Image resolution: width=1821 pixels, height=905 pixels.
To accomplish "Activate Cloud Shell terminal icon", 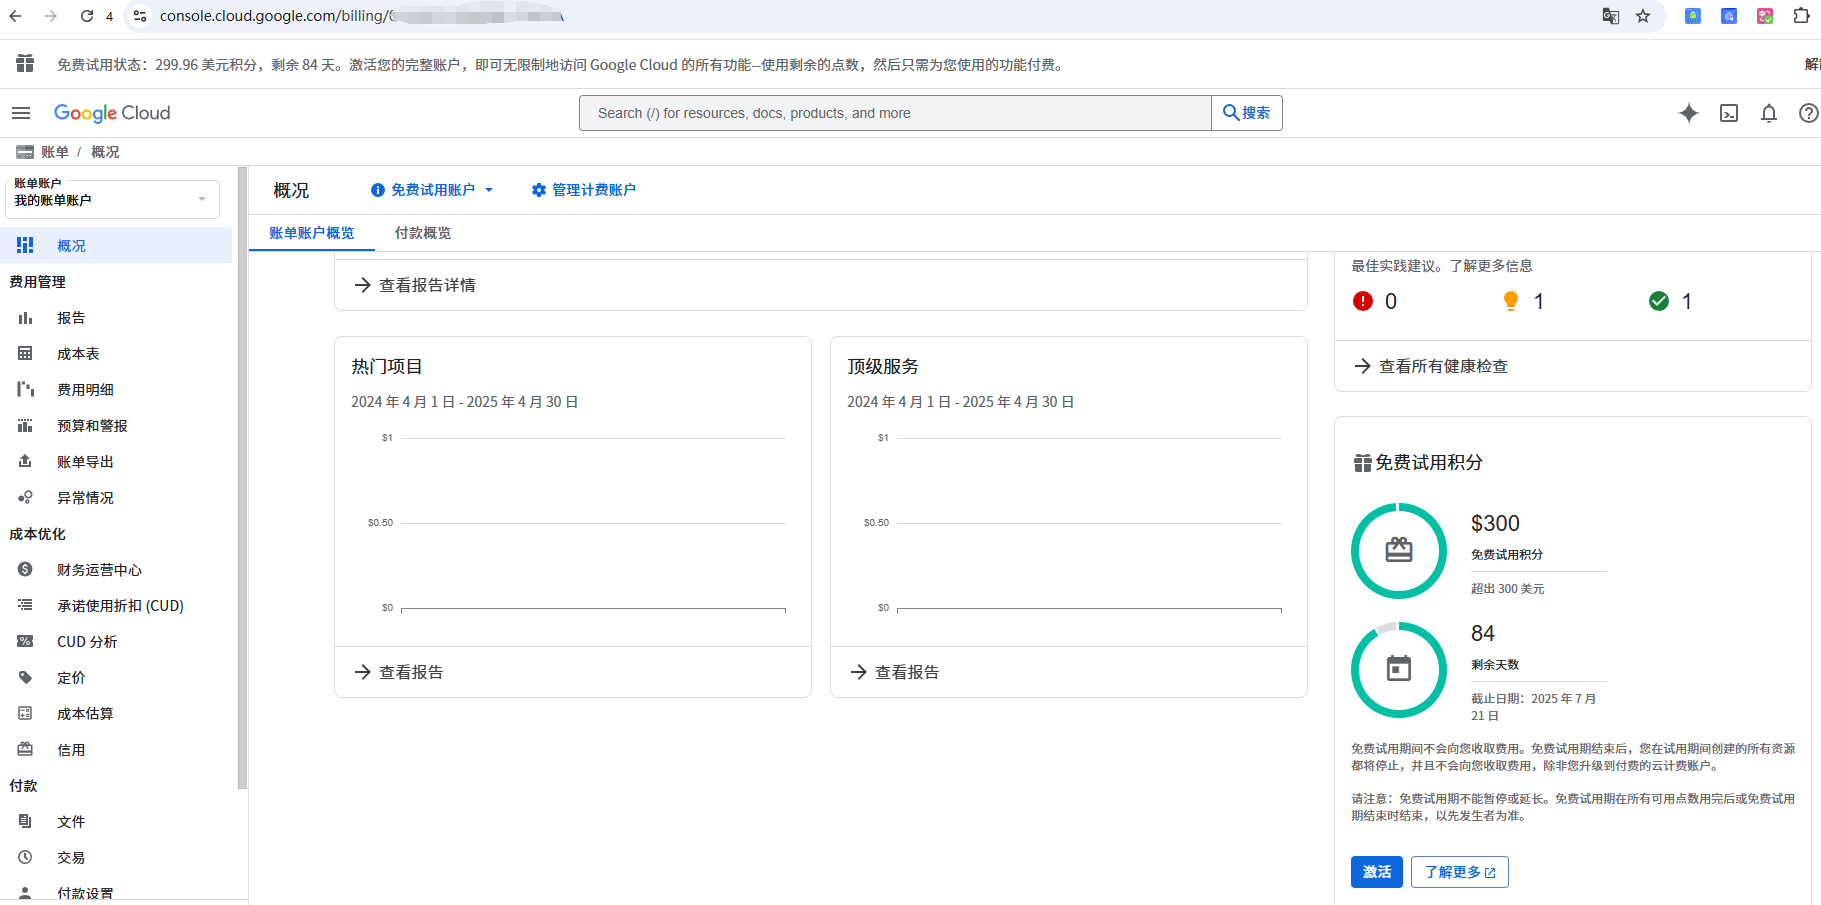I will [1729, 113].
